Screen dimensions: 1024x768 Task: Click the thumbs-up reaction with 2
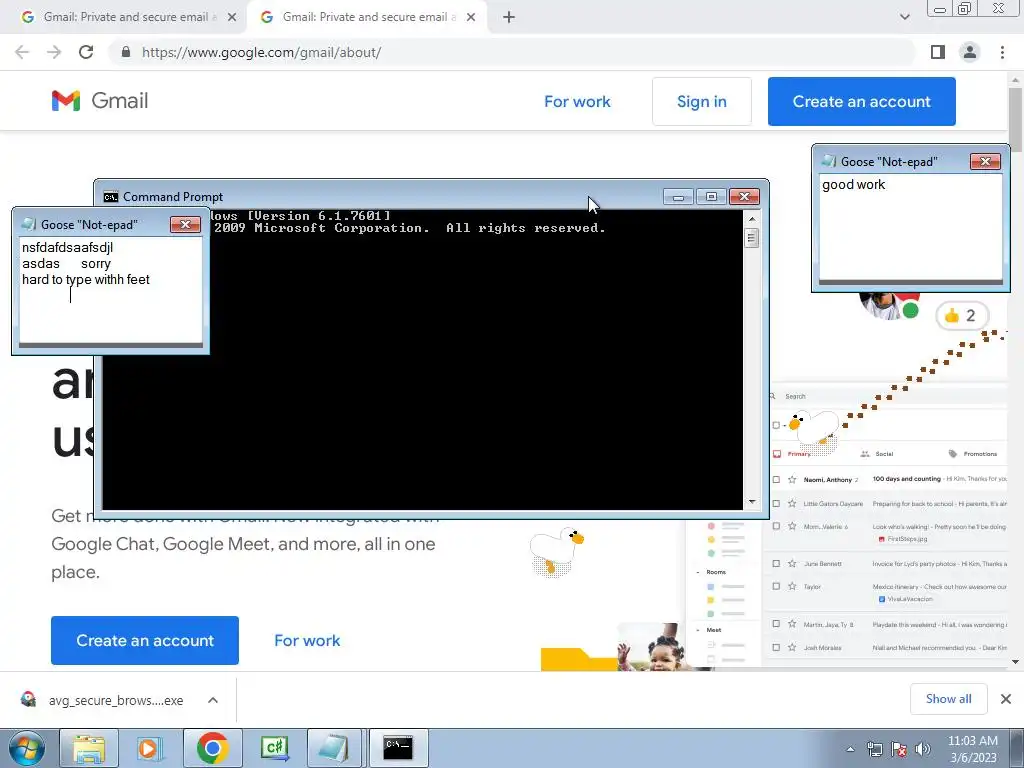(x=962, y=316)
